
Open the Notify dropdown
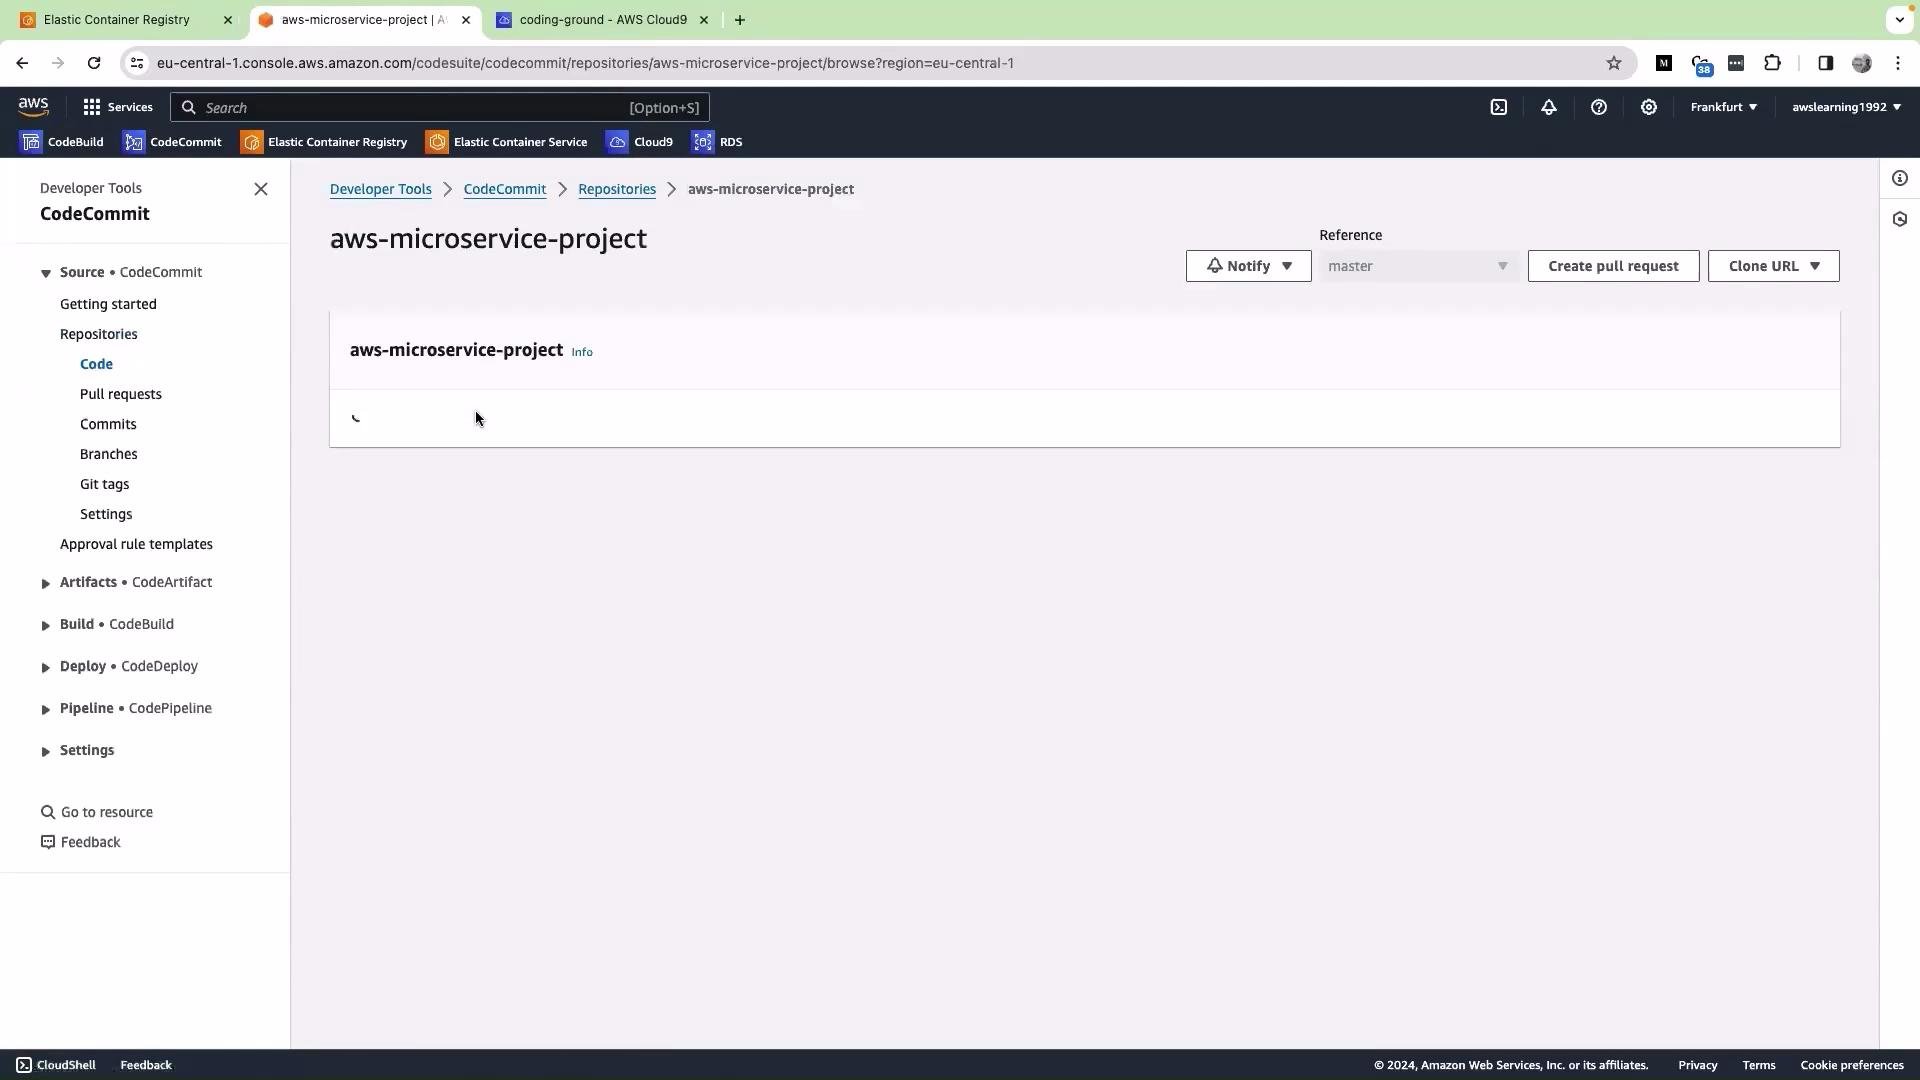click(1249, 266)
